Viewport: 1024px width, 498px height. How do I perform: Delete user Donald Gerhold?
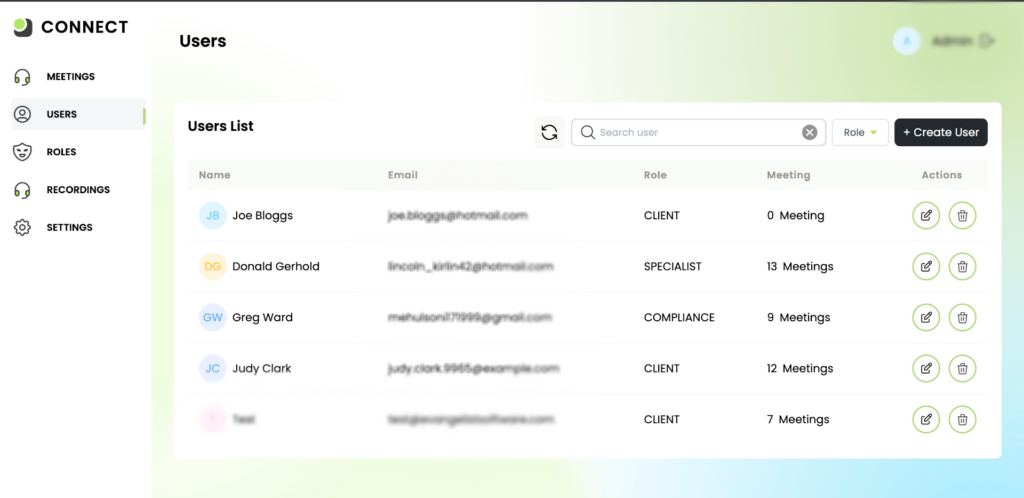point(962,266)
